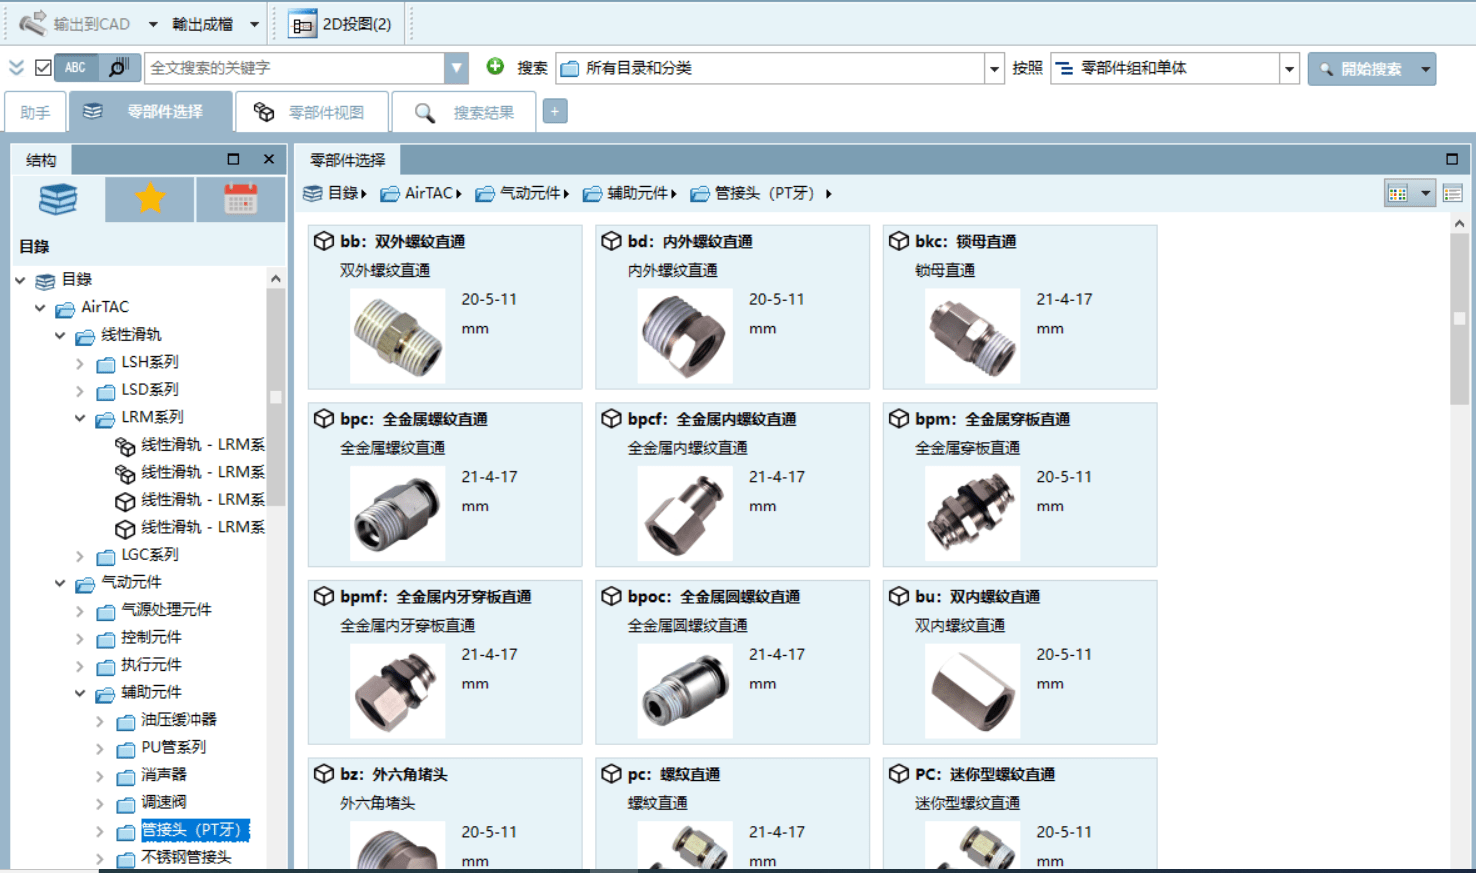Screen dimensions: 1476x873
Task: Select the LGC系列 folder
Action: tap(150, 555)
